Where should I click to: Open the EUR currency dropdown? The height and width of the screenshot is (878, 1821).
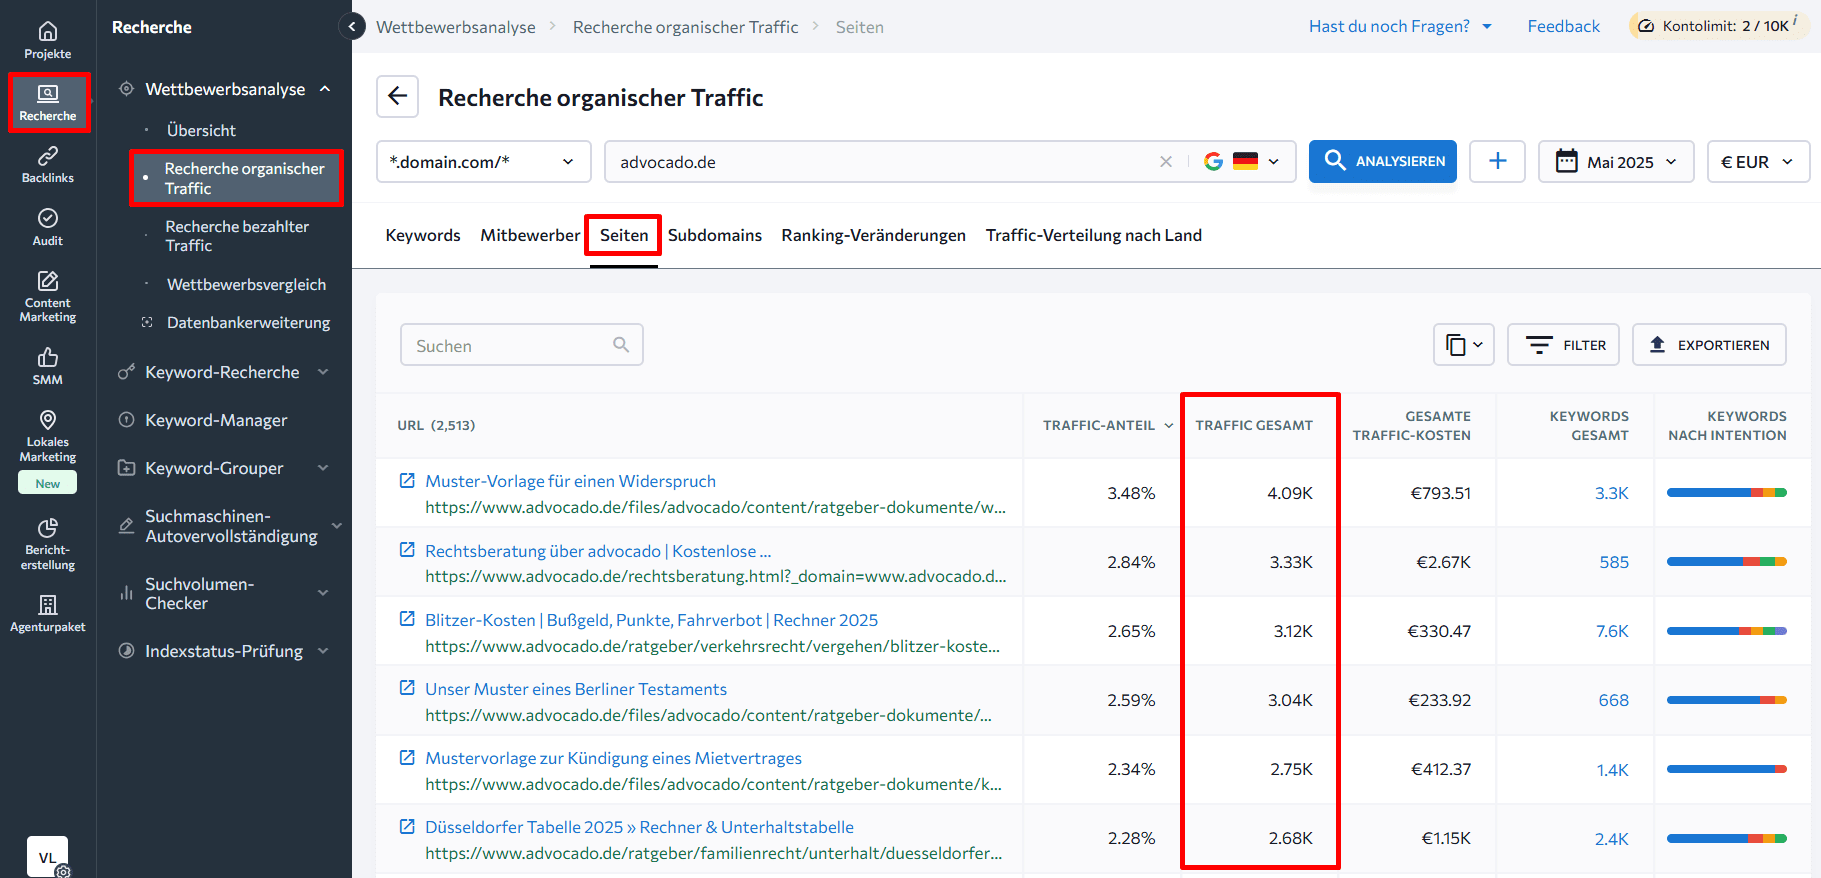(x=1758, y=161)
